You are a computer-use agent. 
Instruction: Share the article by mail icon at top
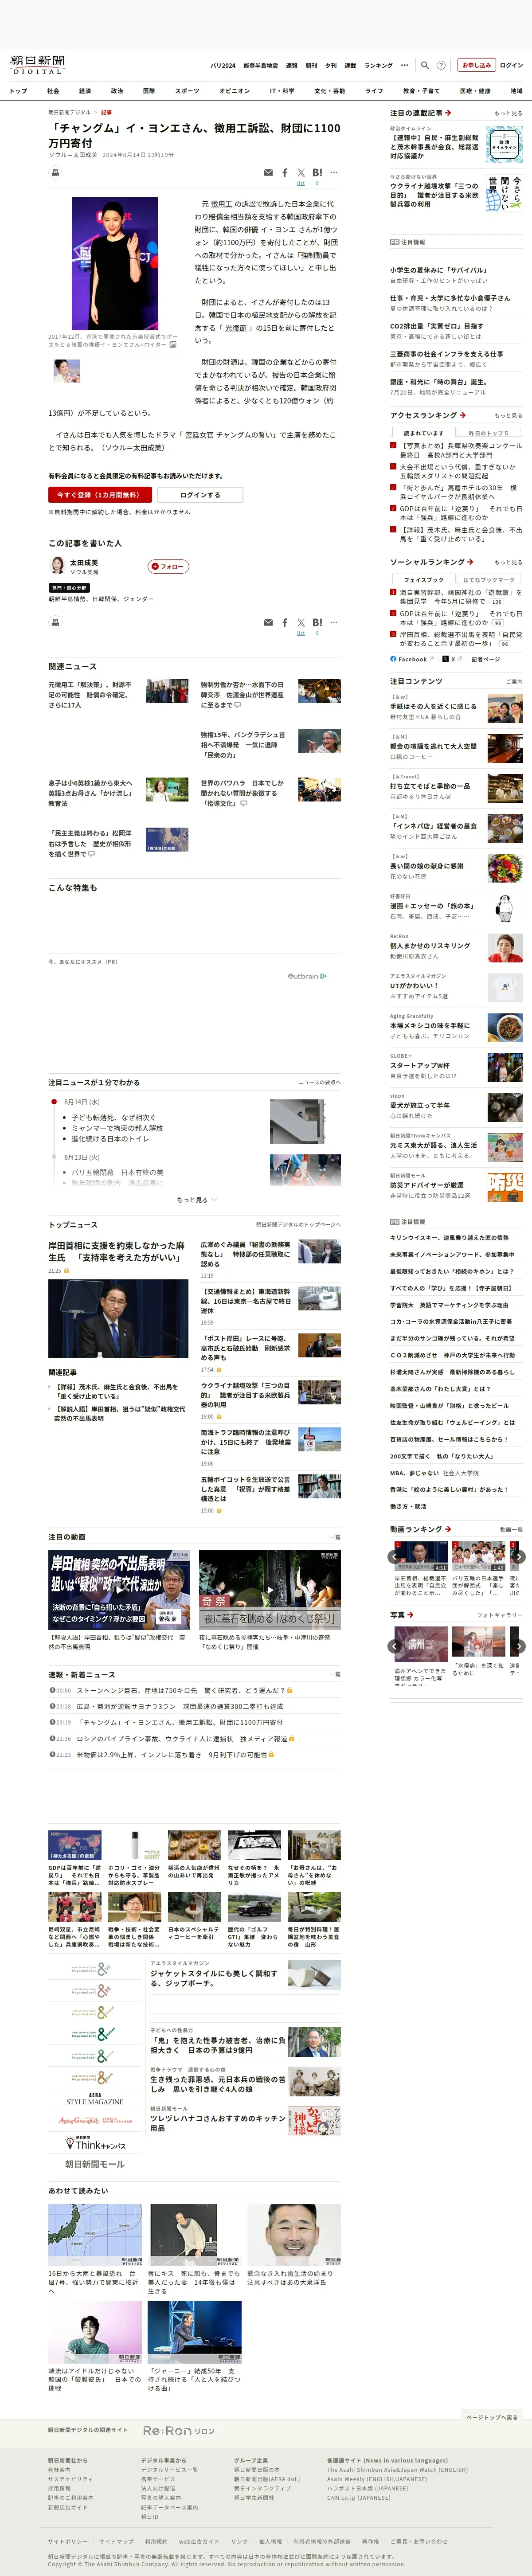[268, 173]
